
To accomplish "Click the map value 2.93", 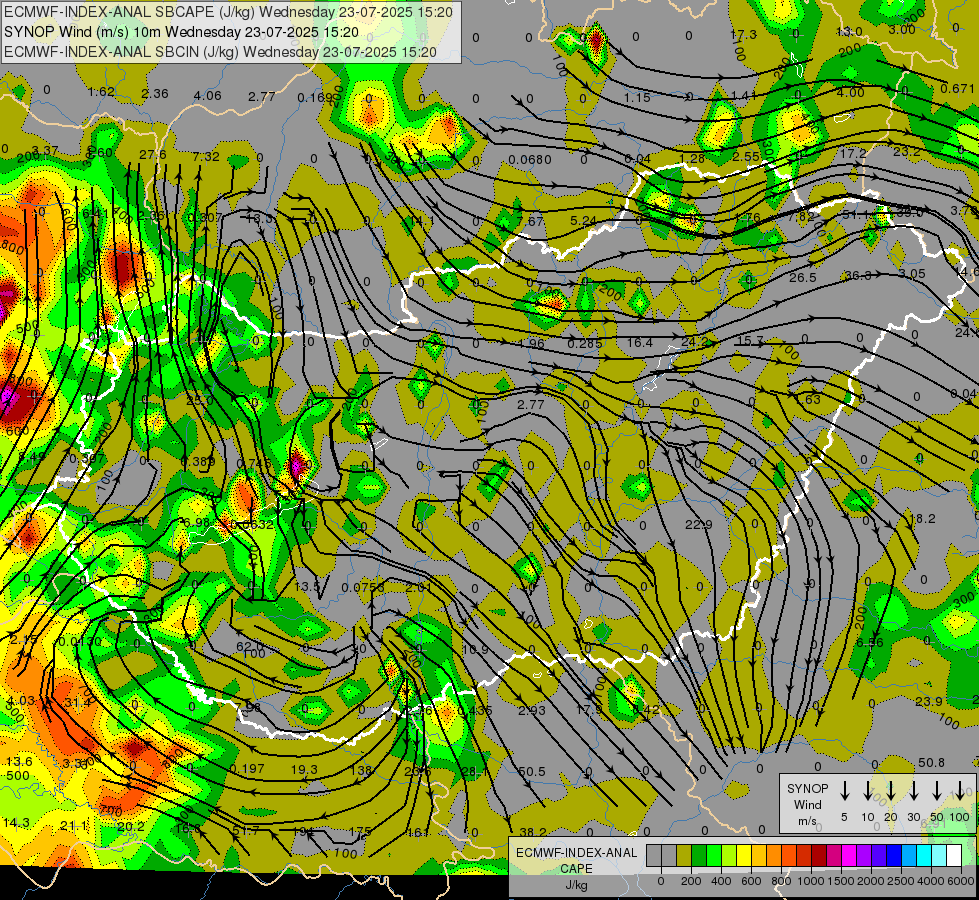I will 532,710.
